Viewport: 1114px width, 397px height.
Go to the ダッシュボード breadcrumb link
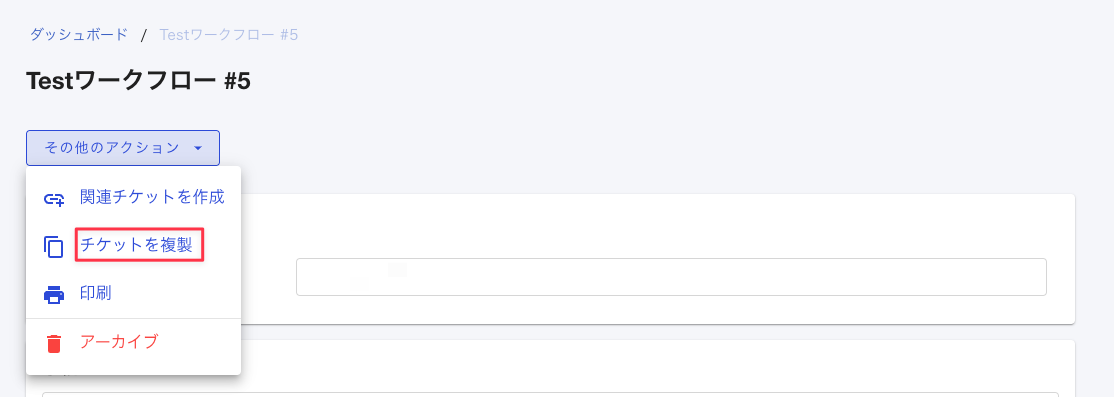pos(79,34)
